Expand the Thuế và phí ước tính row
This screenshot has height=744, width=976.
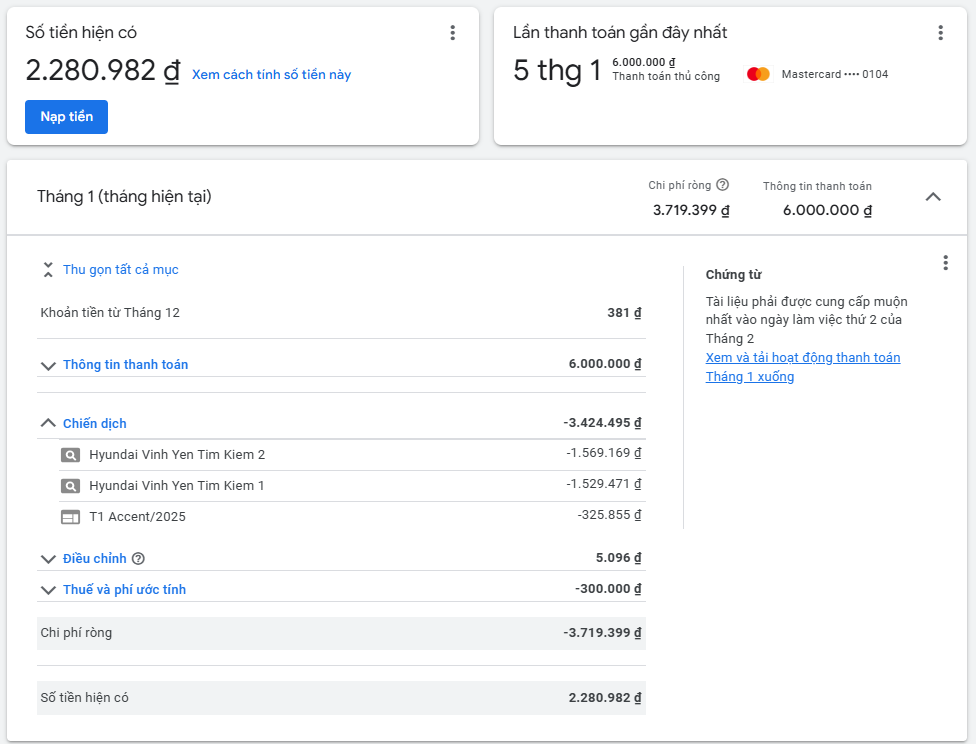[48, 590]
